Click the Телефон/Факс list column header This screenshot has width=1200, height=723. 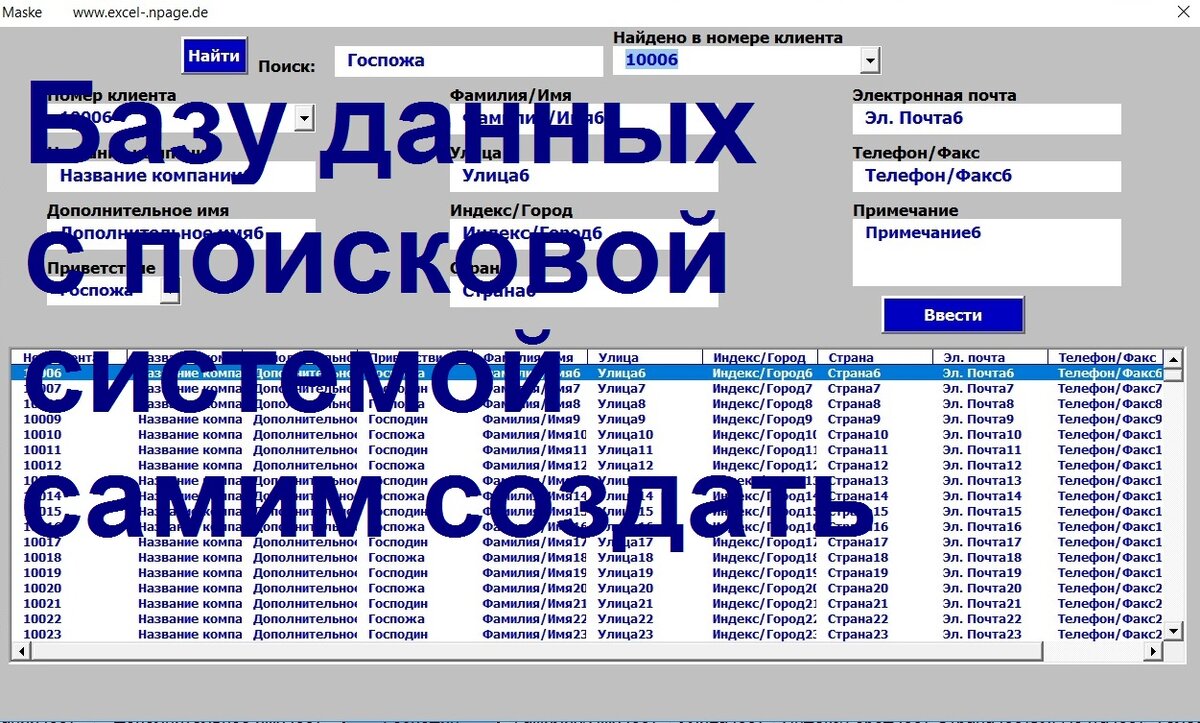[1107, 358]
